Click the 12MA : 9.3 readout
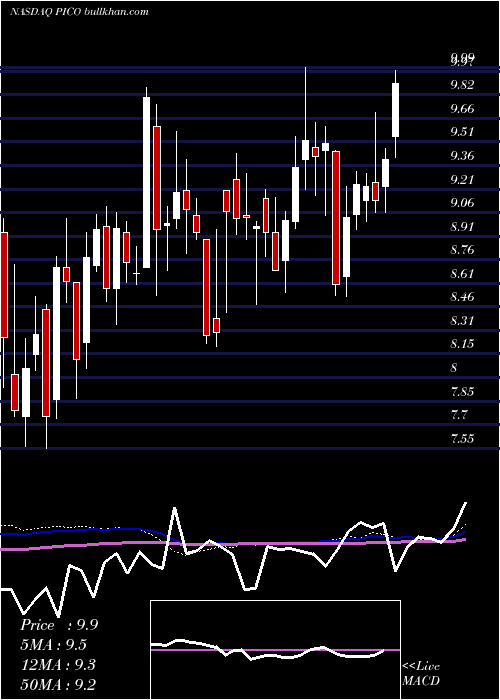This screenshot has height=700, width=500. [57, 664]
